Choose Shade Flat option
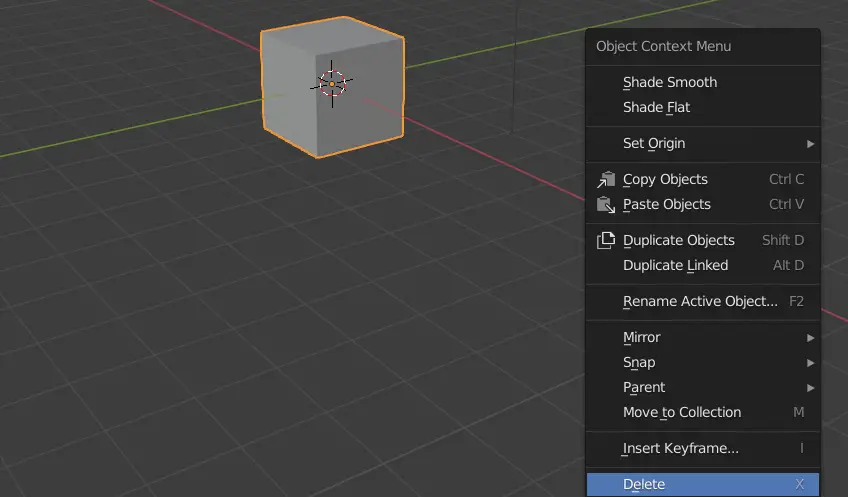The height and width of the screenshot is (497, 848). click(x=703, y=107)
